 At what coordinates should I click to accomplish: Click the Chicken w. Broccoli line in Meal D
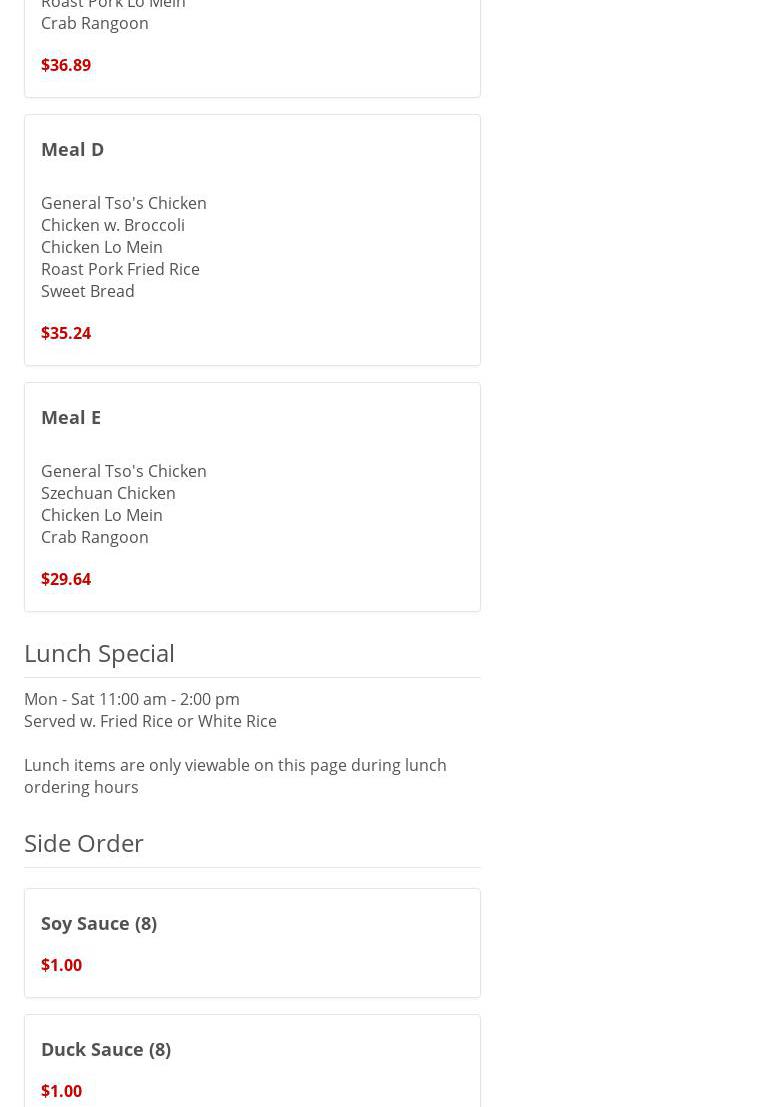pos(113,225)
